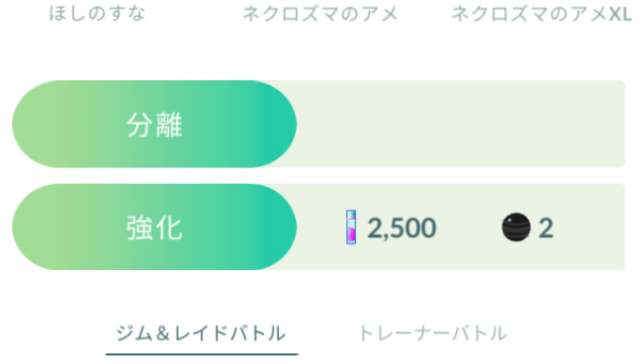This screenshot has width=640, height=364.
Task: Tap the 分離 separate button
Action: pos(154,124)
